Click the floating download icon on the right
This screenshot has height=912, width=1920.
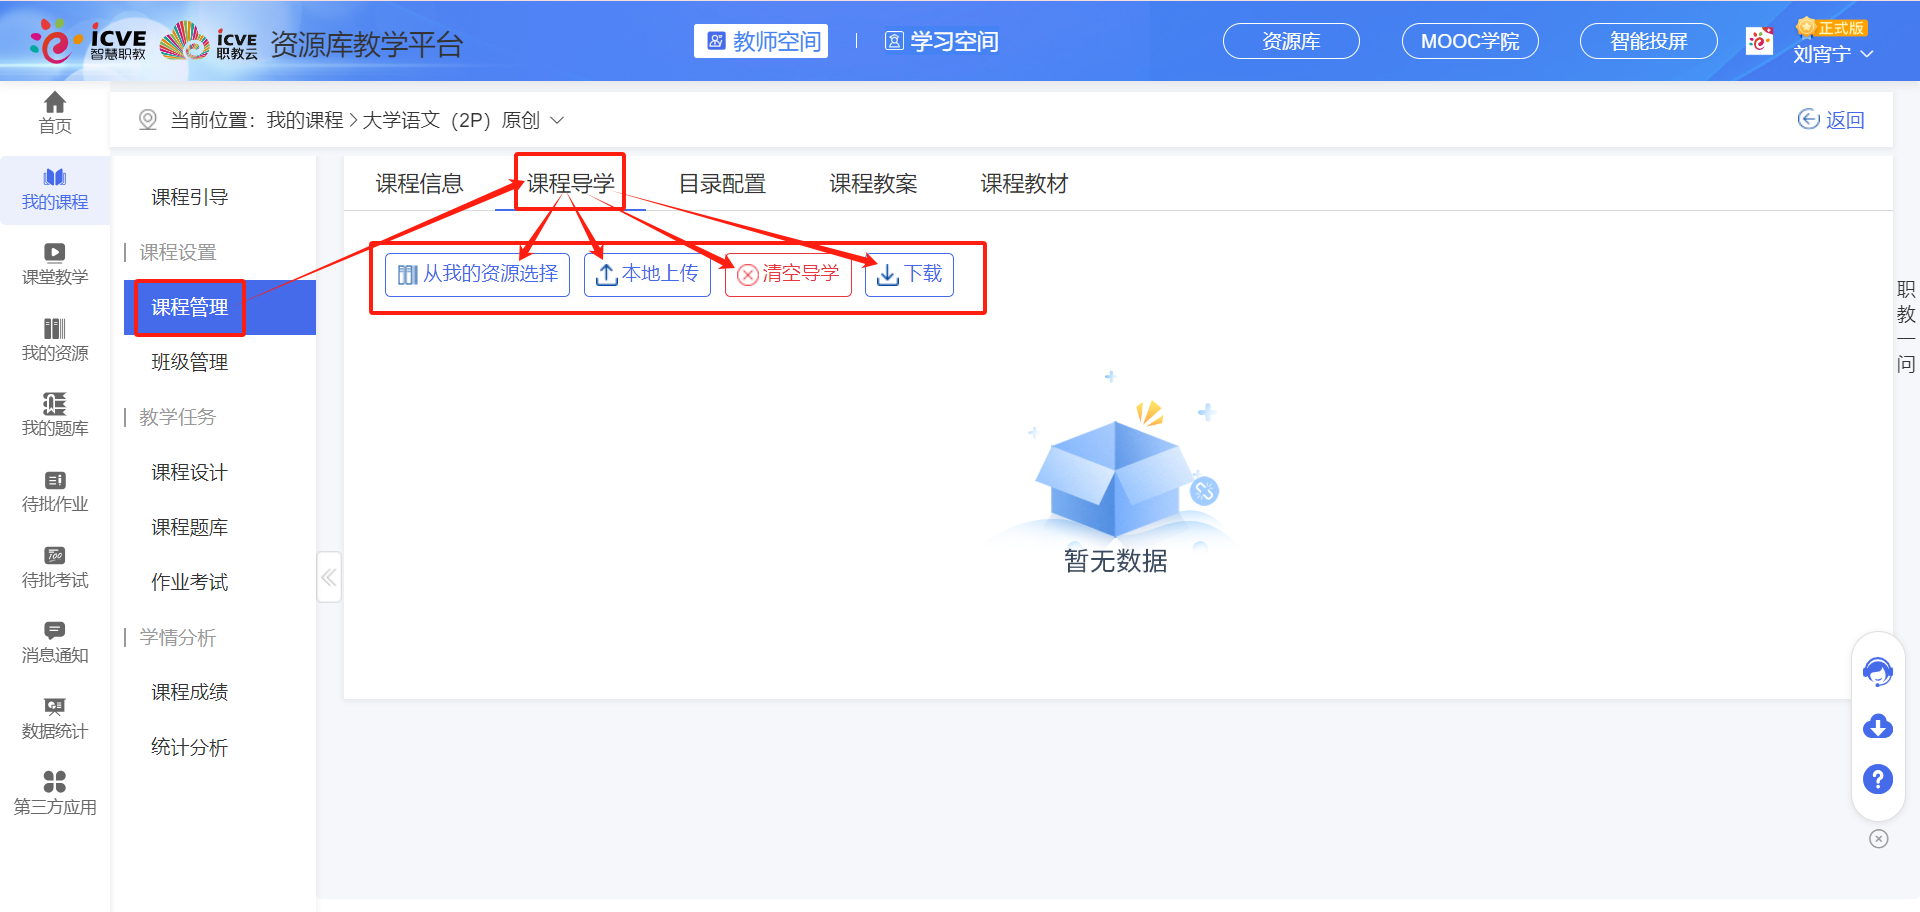[x=1878, y=727]
